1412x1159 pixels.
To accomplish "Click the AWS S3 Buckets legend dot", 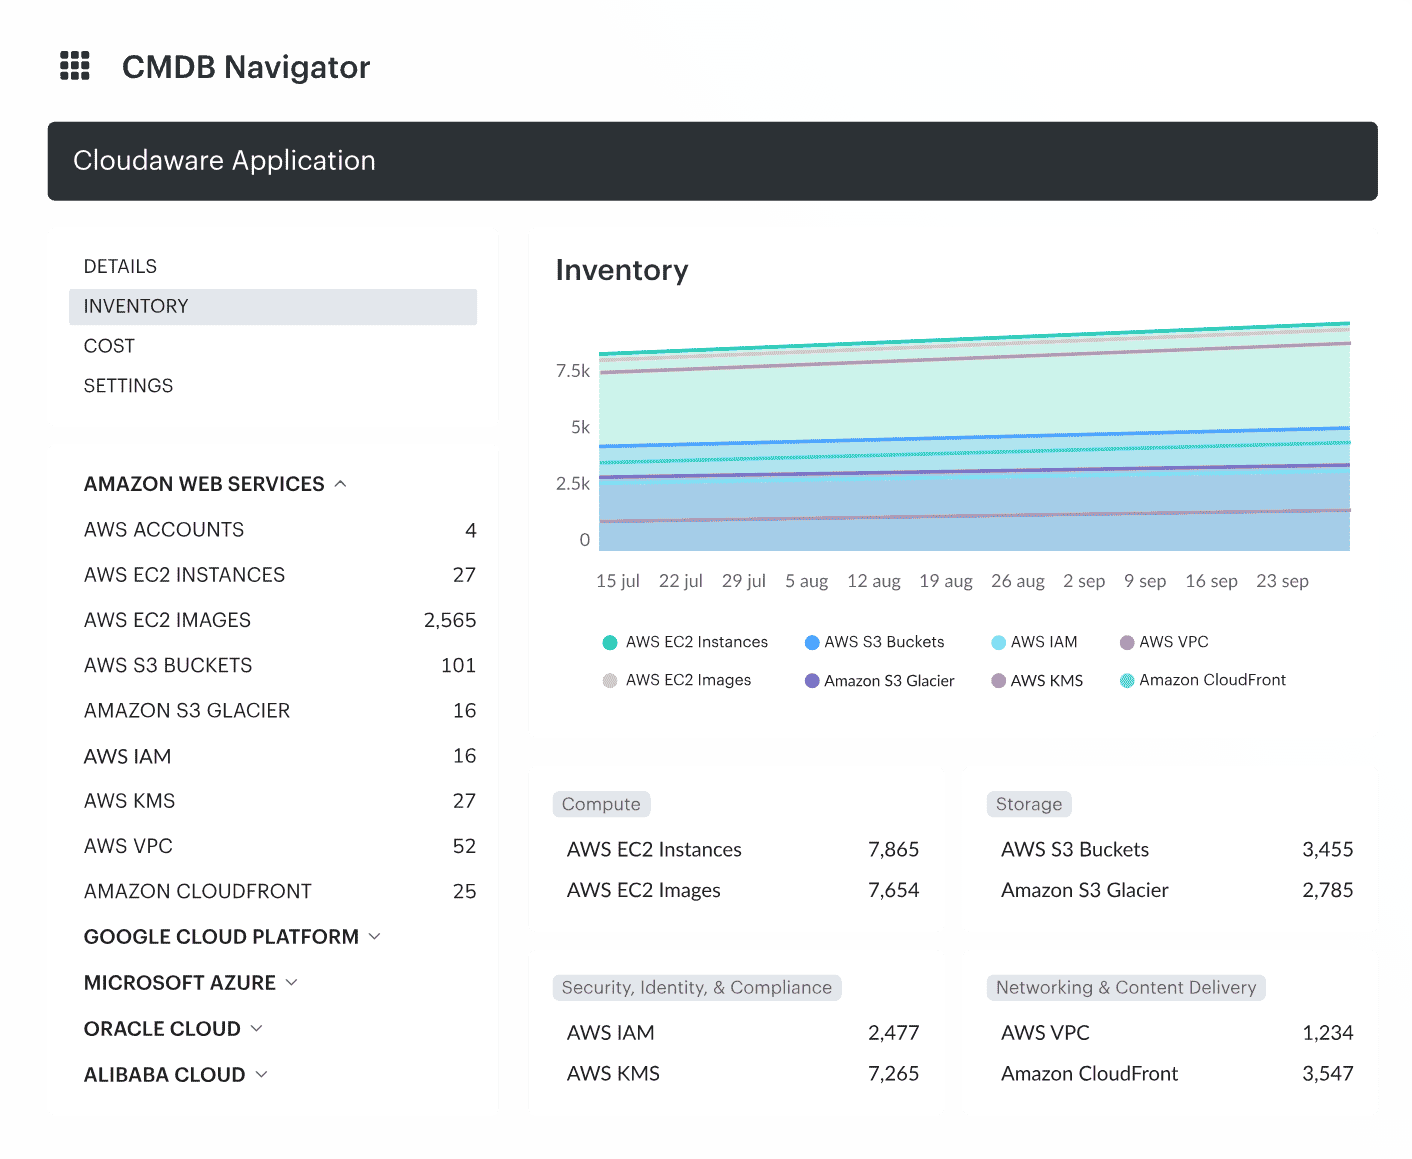I will tap(811, 642).
